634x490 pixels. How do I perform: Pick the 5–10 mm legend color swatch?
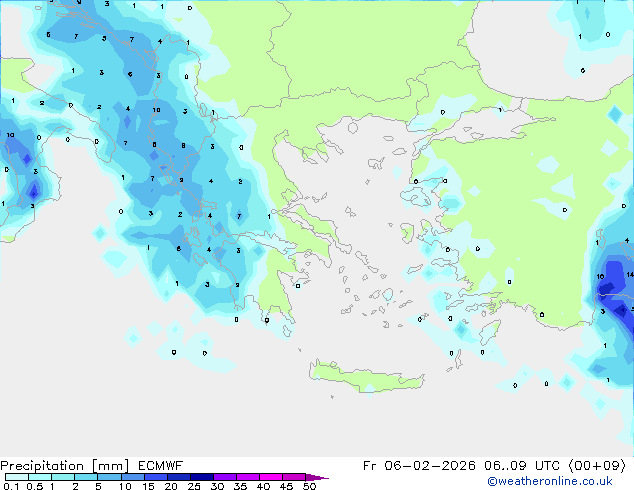(x=109, y=477)
